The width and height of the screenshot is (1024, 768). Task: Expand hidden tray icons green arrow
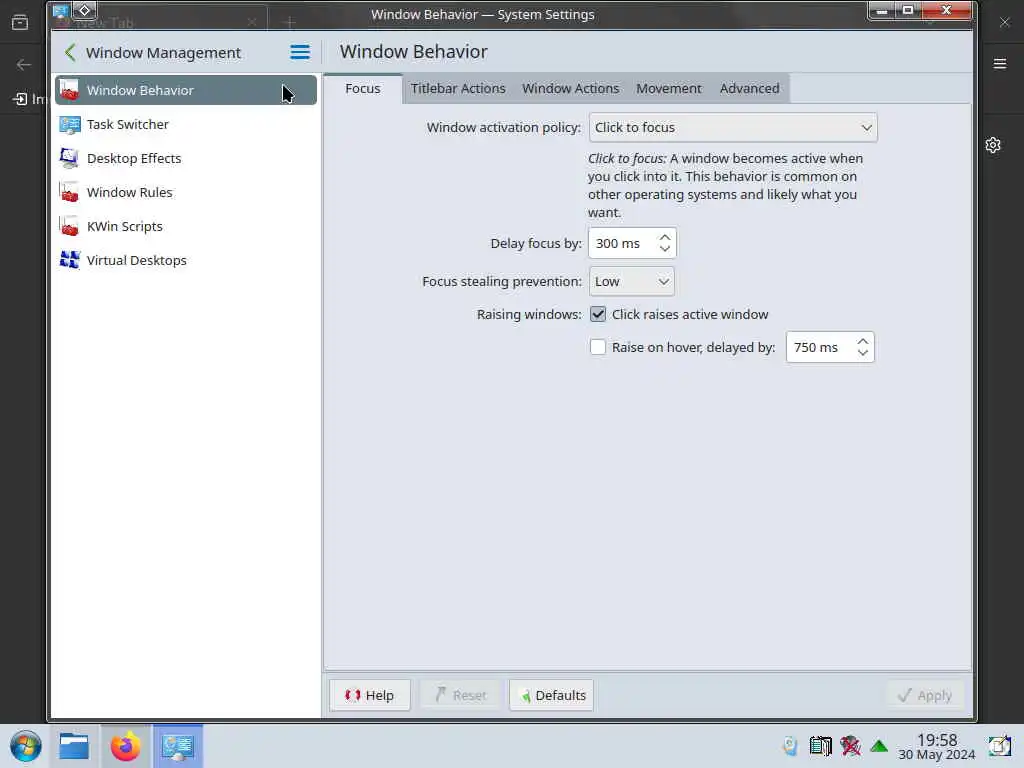[x=879, y=746]
